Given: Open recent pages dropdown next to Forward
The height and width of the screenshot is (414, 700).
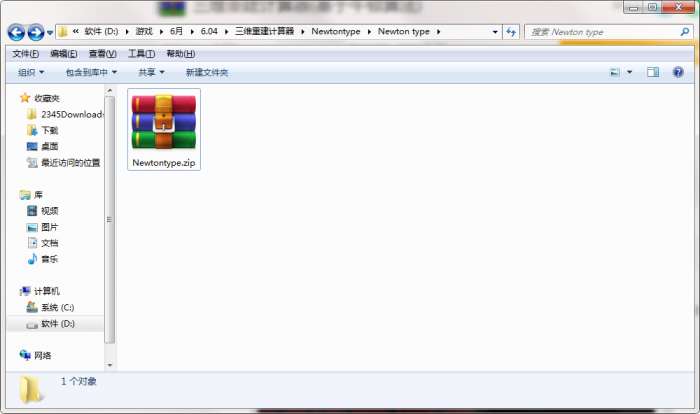Looking at the screenshot, I should point(50,33).
